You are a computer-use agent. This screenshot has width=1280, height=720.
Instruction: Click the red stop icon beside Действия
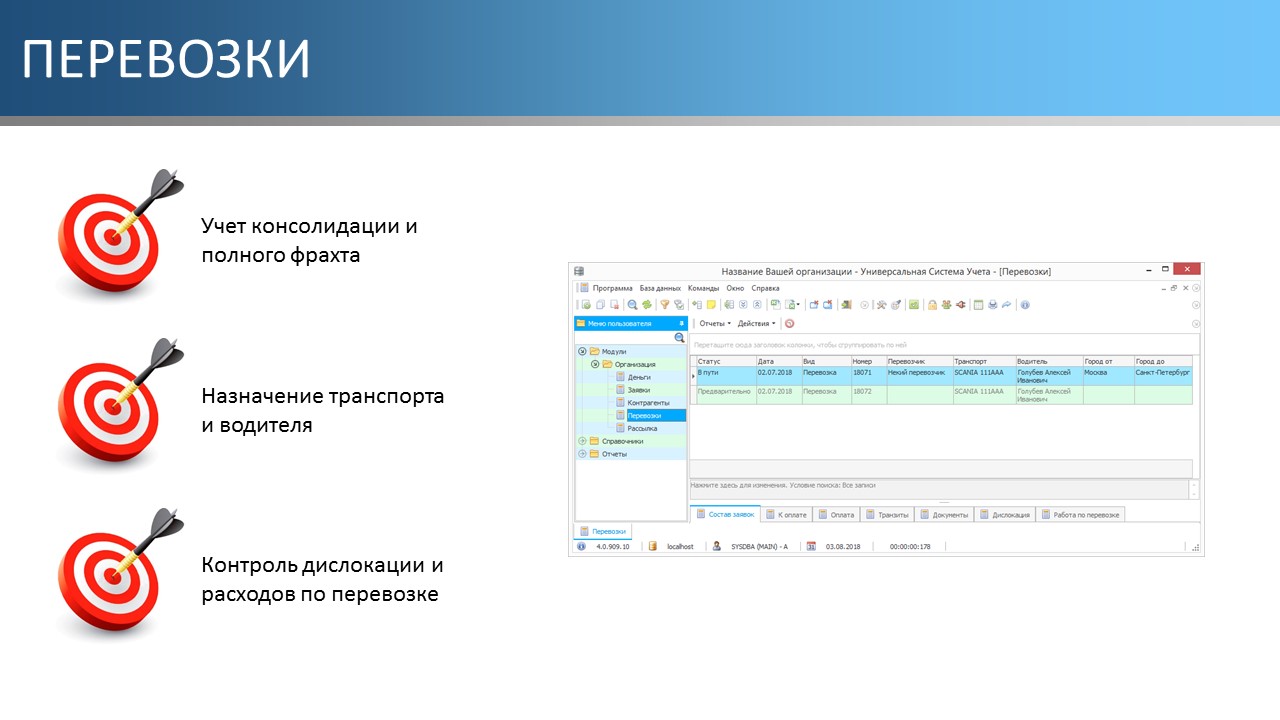(789, 324)
